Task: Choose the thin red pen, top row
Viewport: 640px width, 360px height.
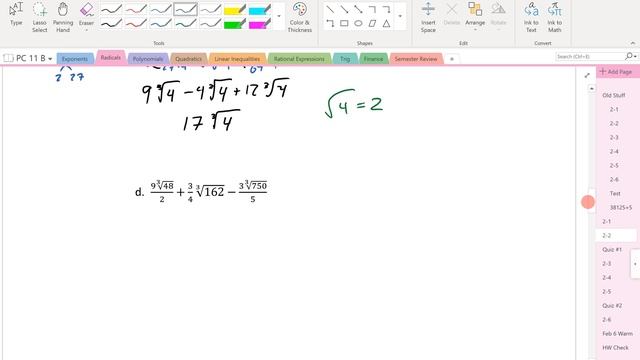Action: pyautogui.click(x=136, y=9)
